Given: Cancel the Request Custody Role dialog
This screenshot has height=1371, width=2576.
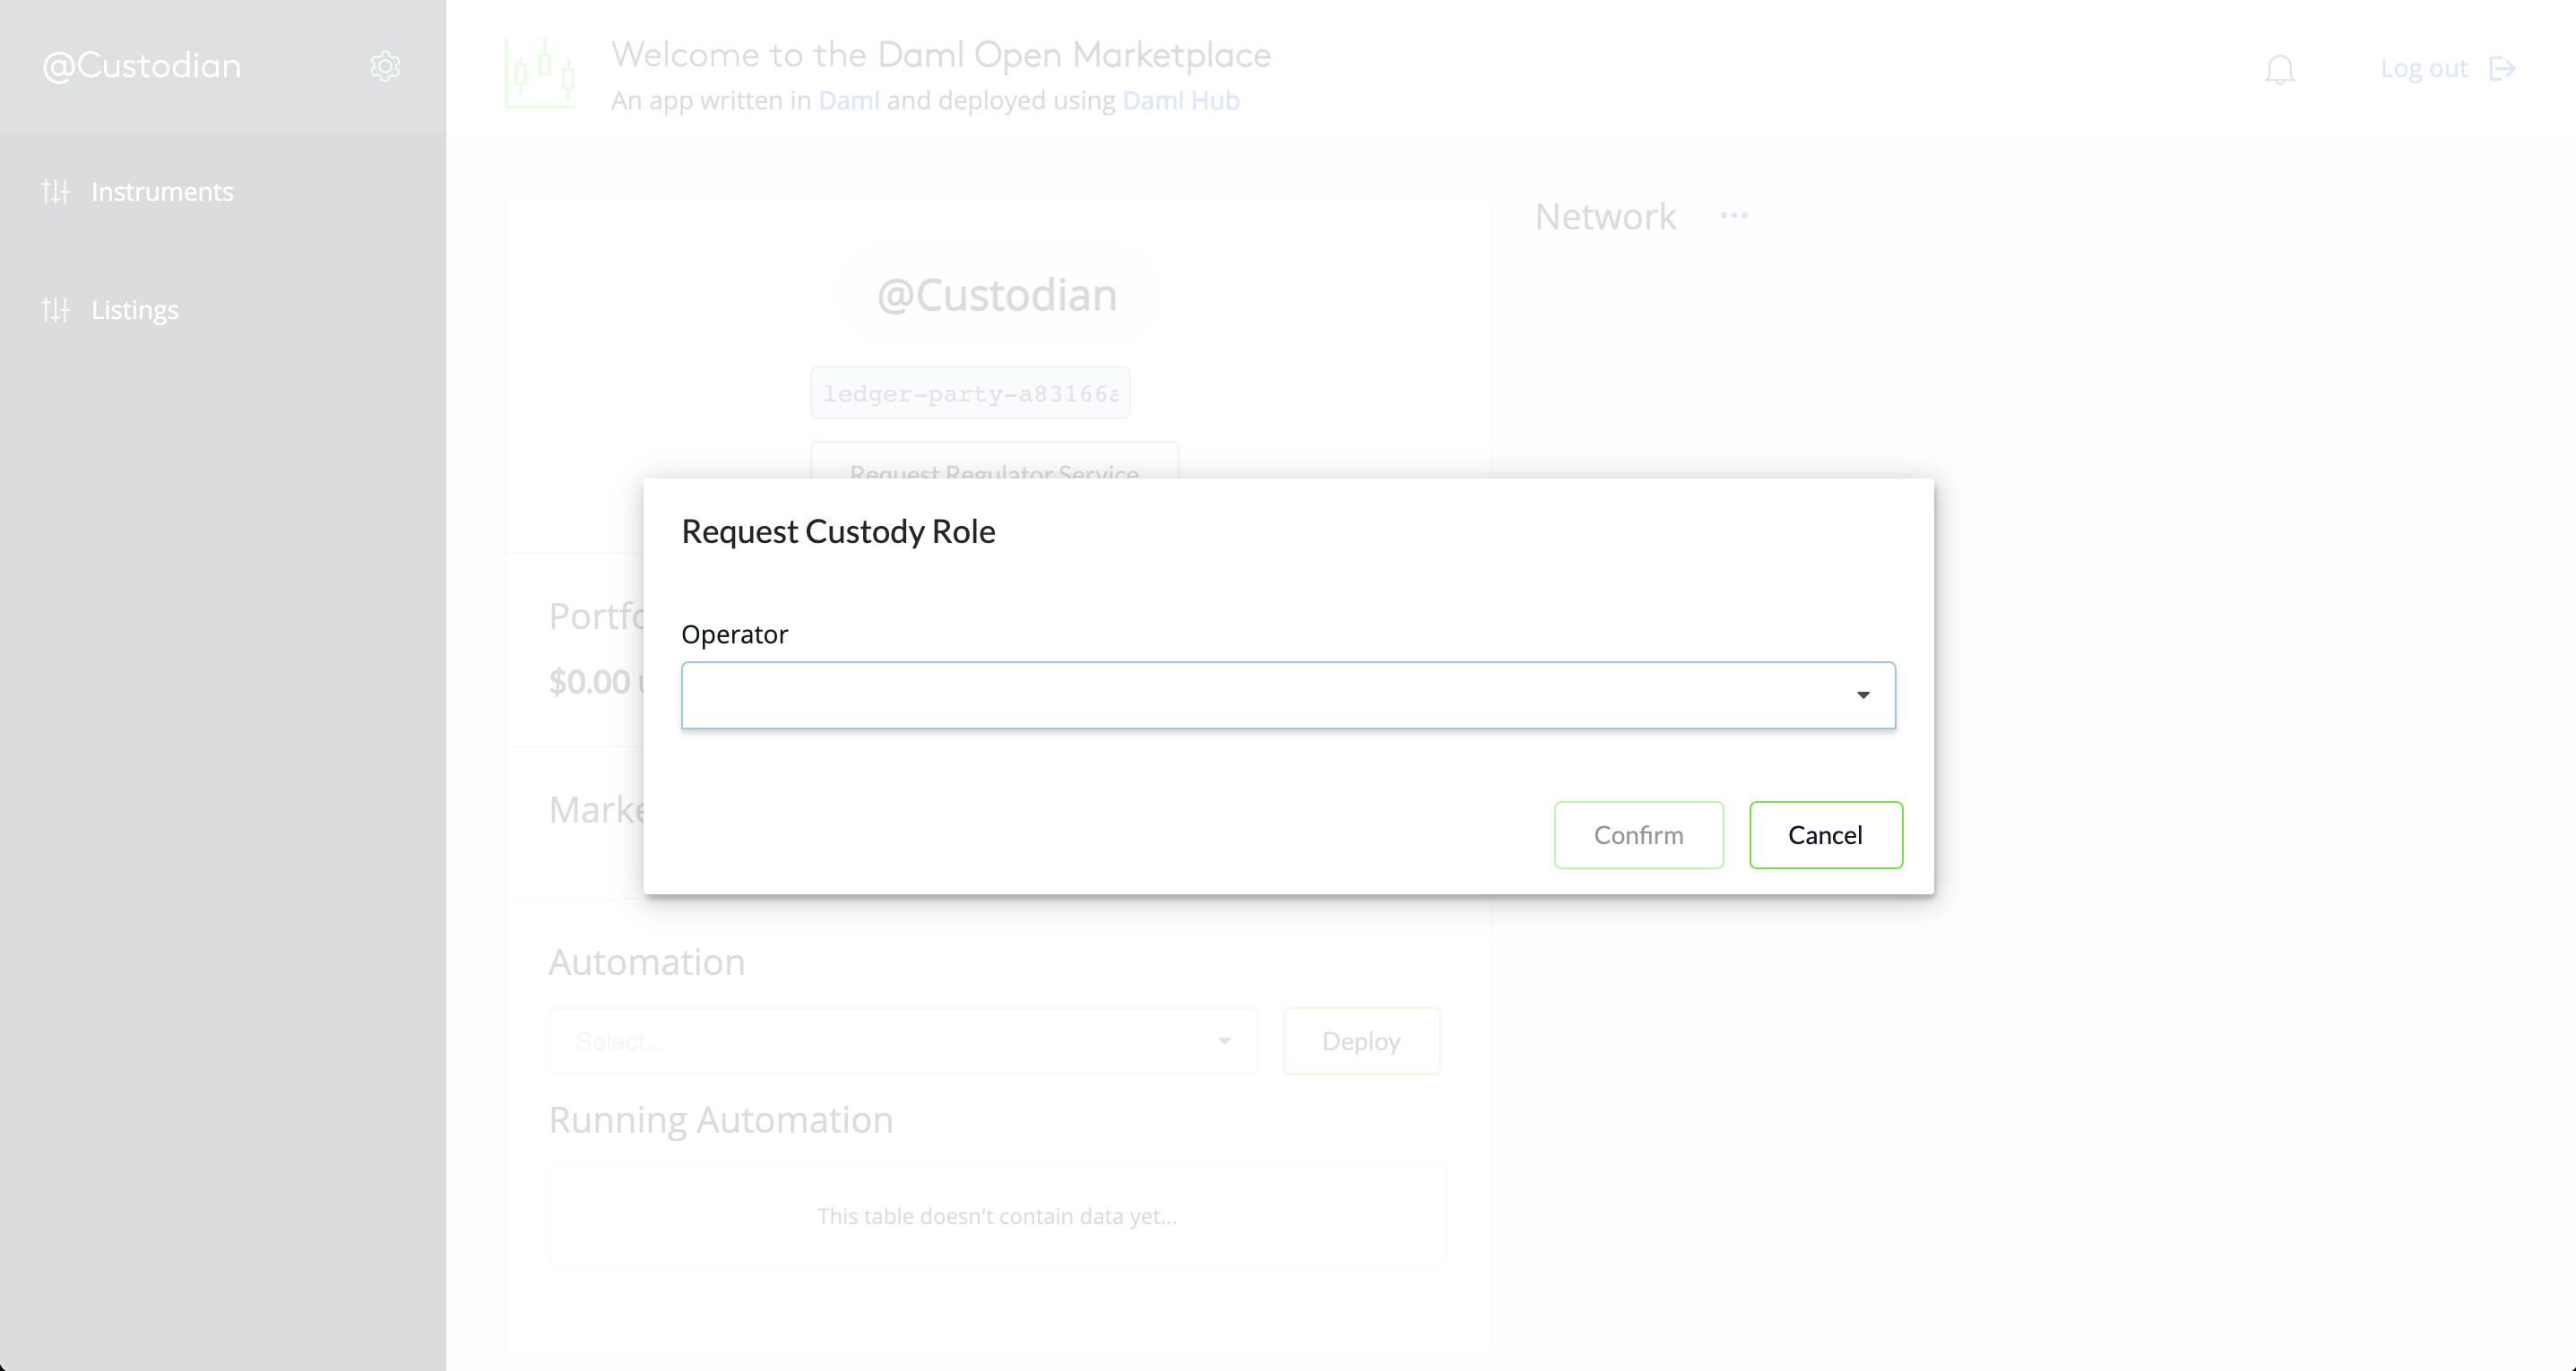Looking at the screenshot, I should coord(1825,835).
